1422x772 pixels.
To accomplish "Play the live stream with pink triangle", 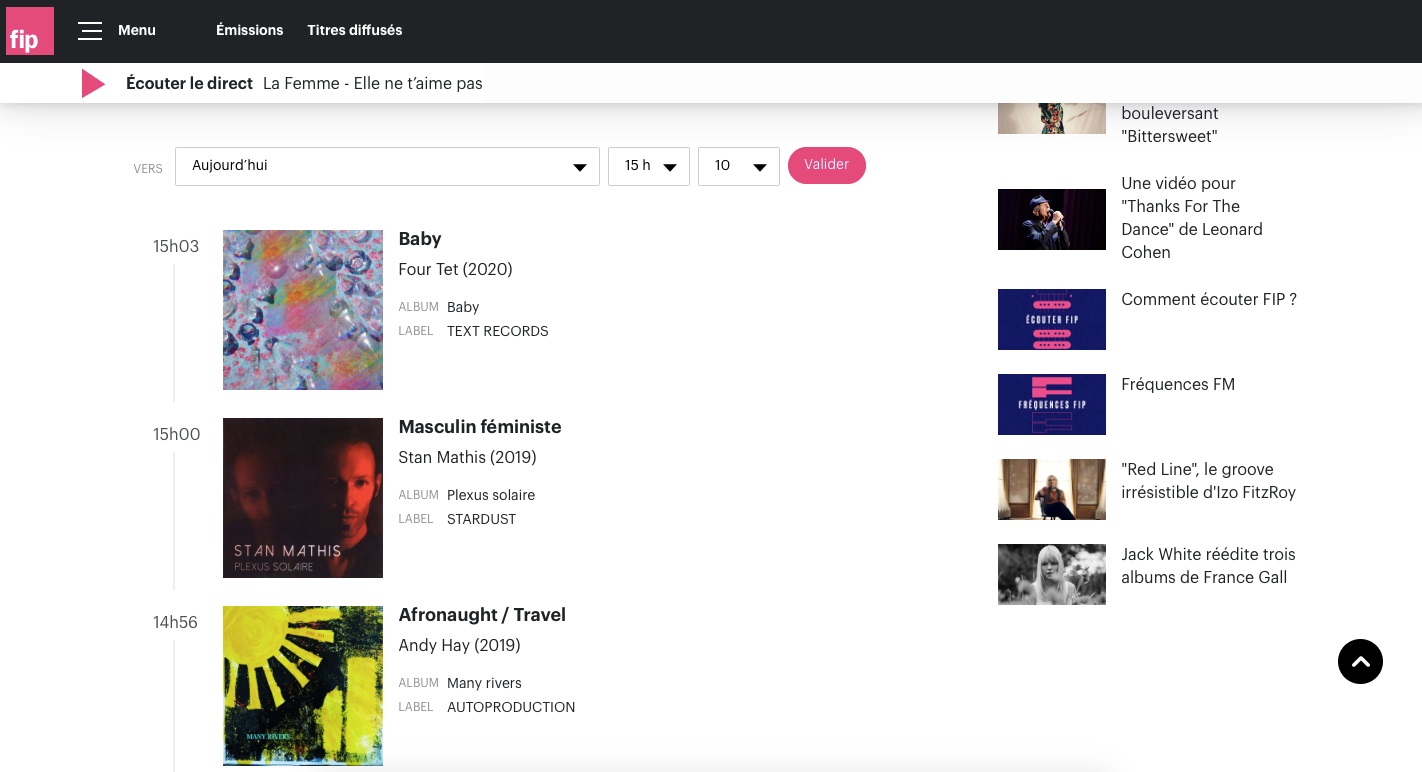I will 93,84.
